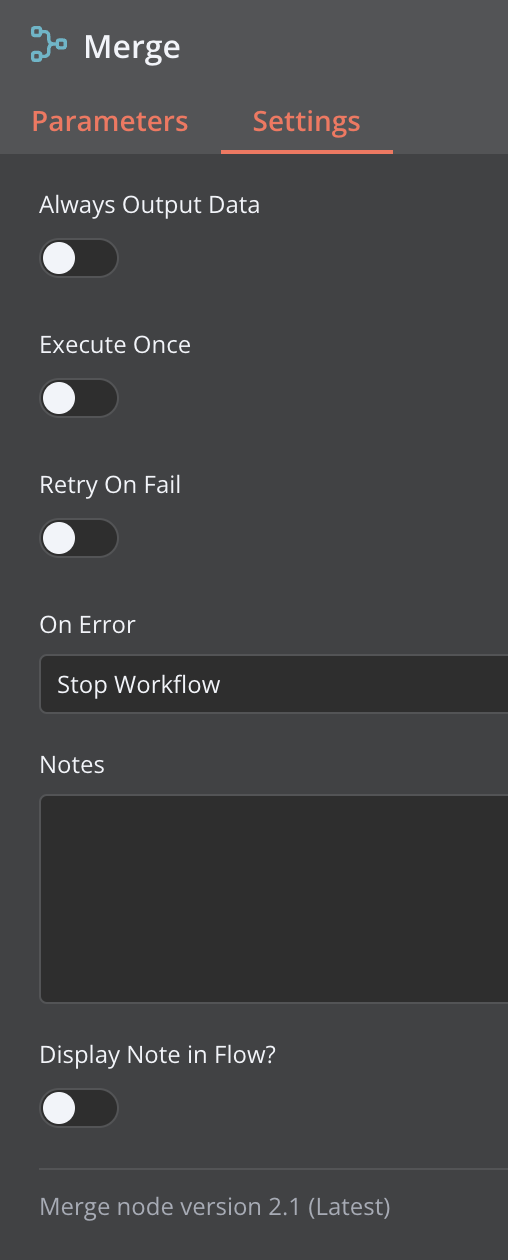Click the Notes field label
508x1260 pixels.
click(72, 765)
